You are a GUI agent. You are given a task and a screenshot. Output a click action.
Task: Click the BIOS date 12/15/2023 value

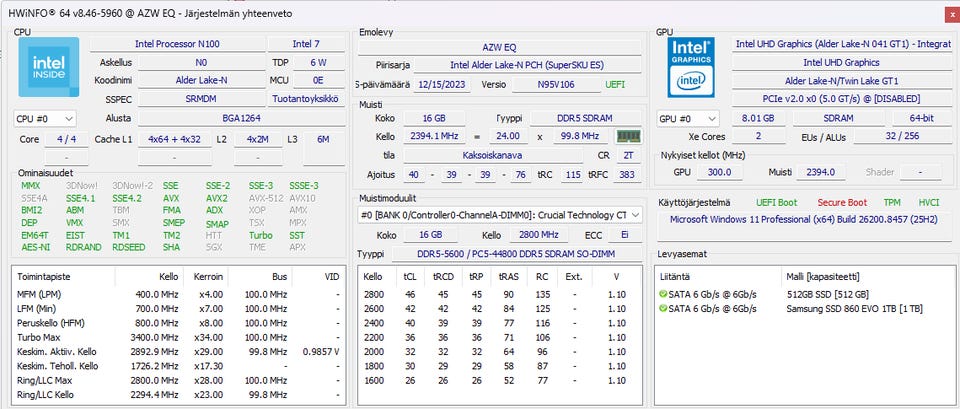pos(442,84)
